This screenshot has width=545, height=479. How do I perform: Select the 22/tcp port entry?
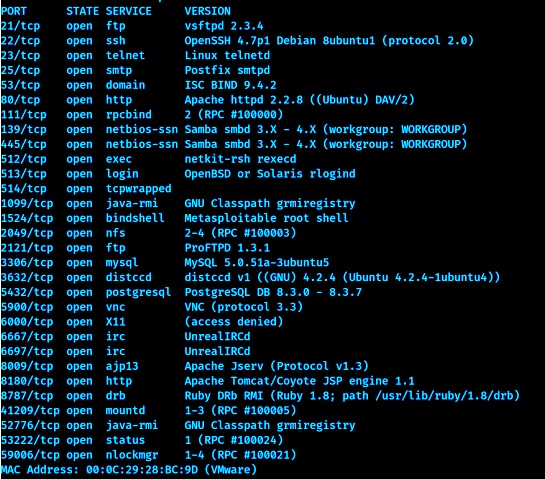click(21, 41)
